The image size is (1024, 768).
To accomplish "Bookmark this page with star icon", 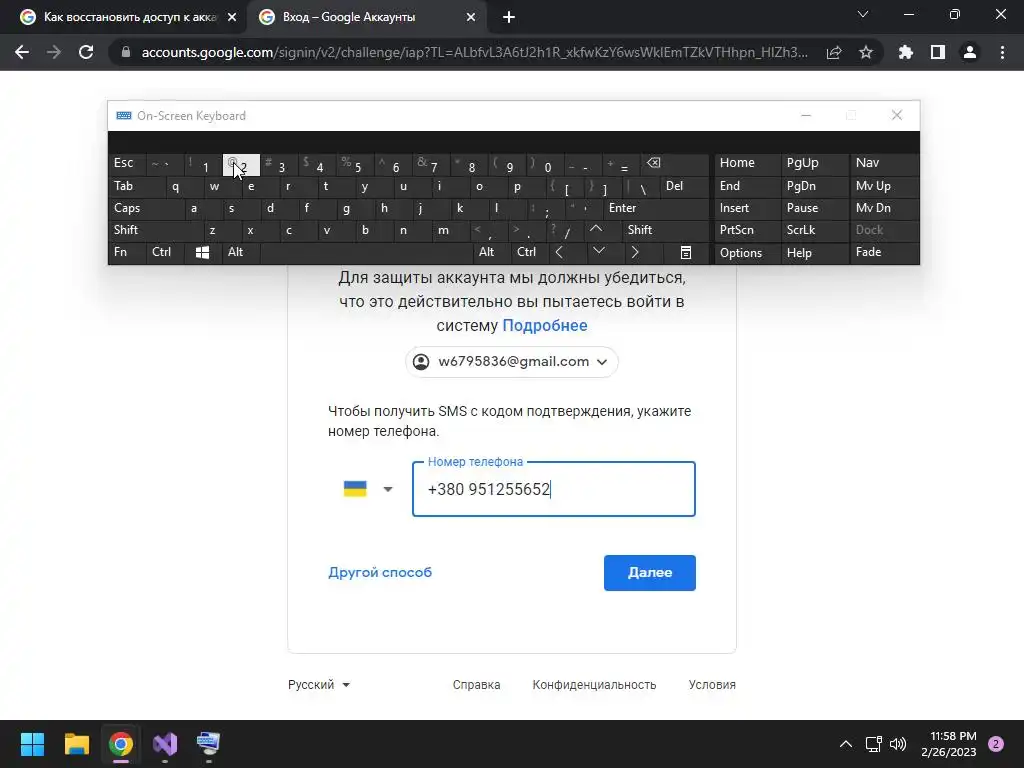I will 866,52.
